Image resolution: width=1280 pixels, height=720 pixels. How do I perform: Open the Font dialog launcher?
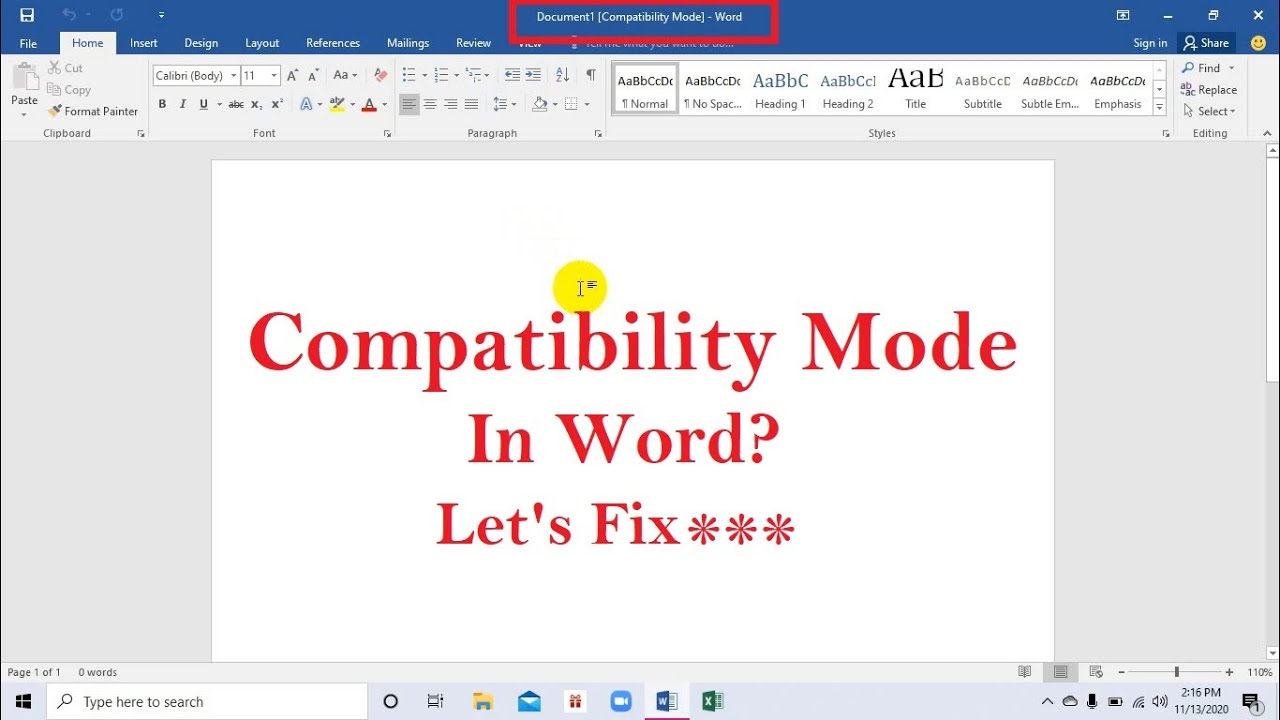click(x=387, y=133)
